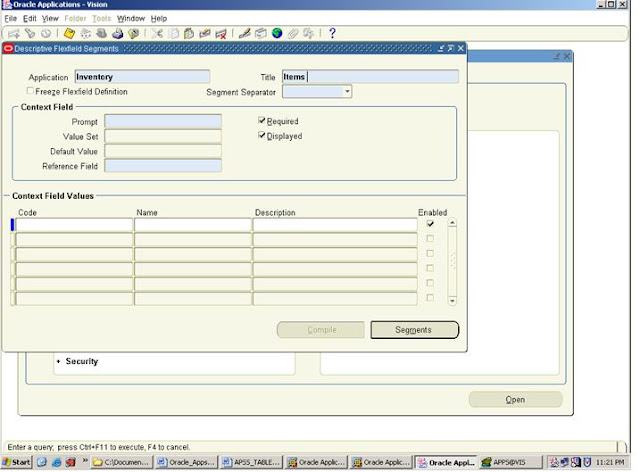
Task: Click the Compile button
Action: point(321,330)
